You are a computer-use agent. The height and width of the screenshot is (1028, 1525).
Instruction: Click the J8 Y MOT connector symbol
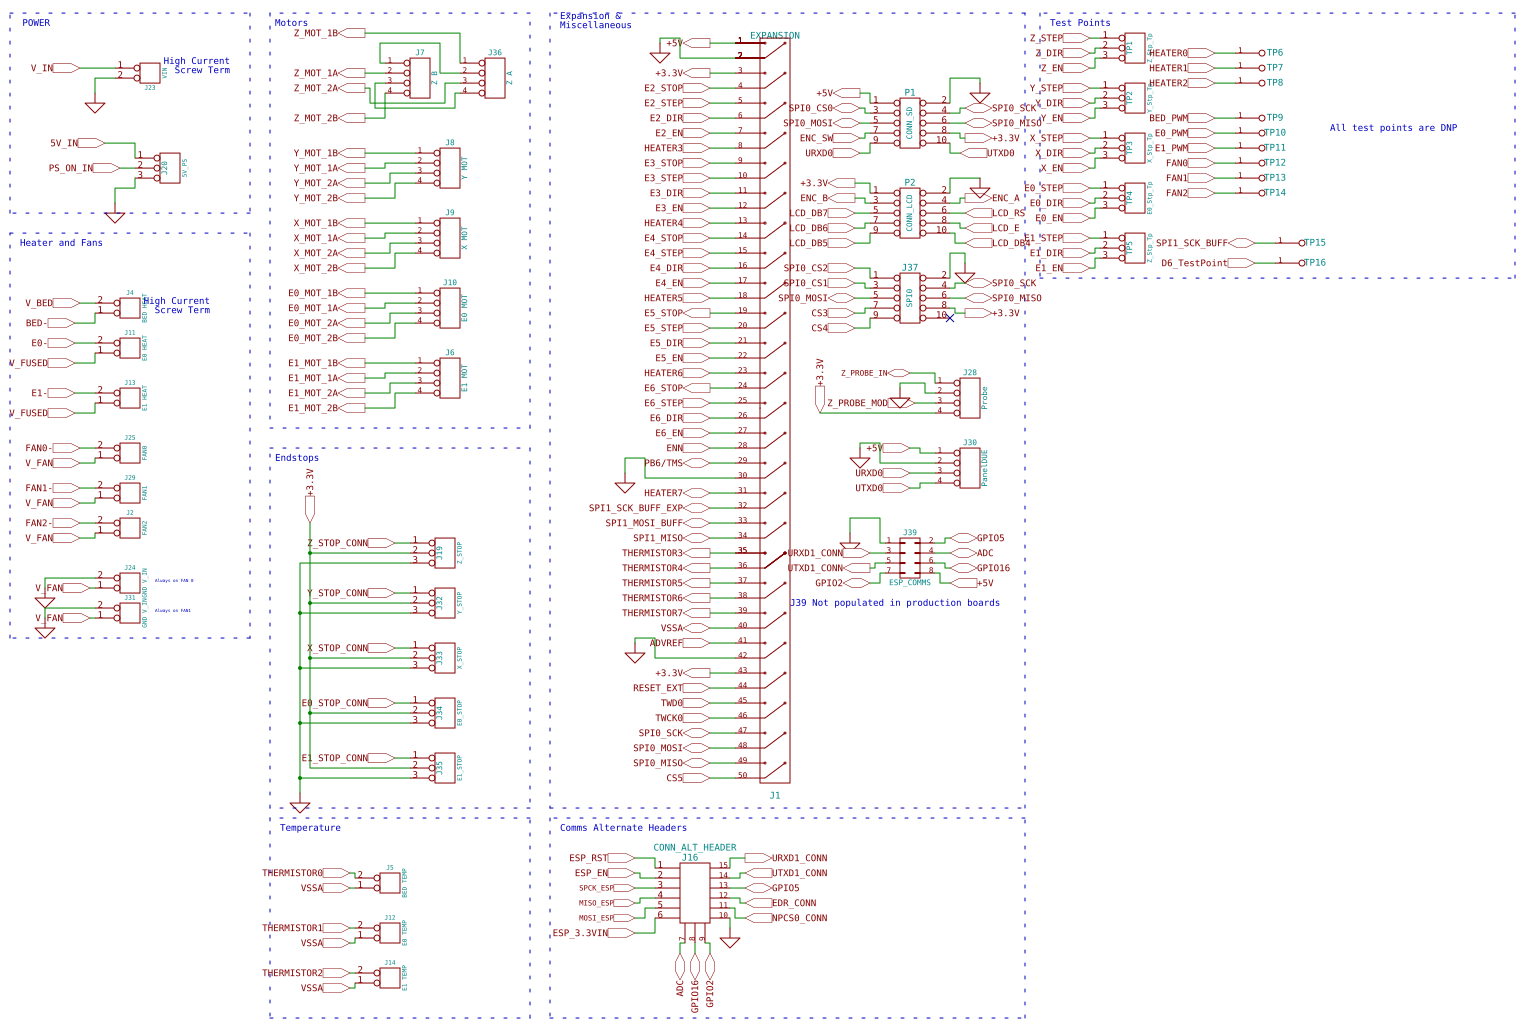tap(450, 168)
